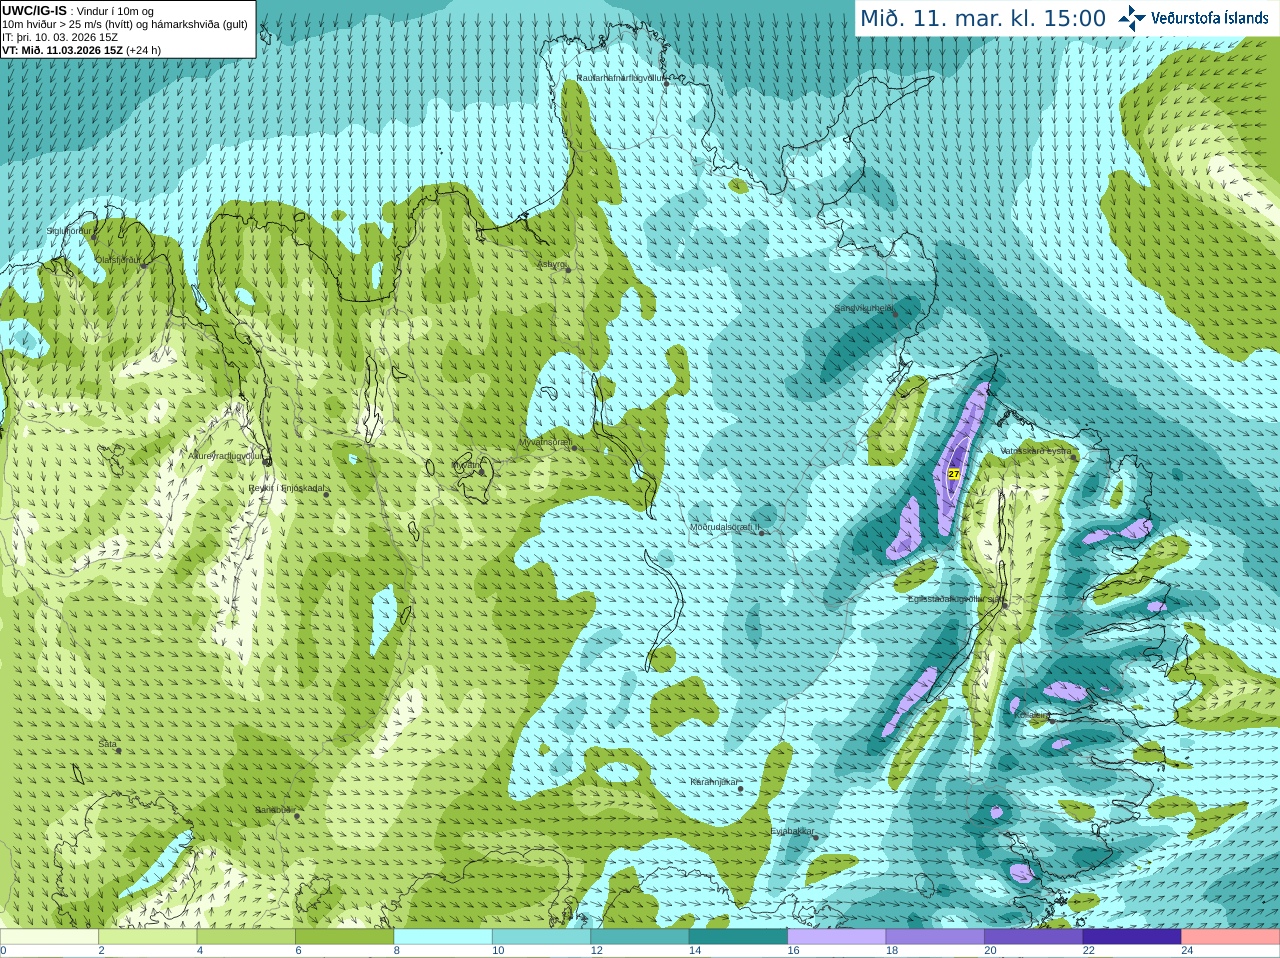Click the legend value '24'

click(x=1187, y=951)
